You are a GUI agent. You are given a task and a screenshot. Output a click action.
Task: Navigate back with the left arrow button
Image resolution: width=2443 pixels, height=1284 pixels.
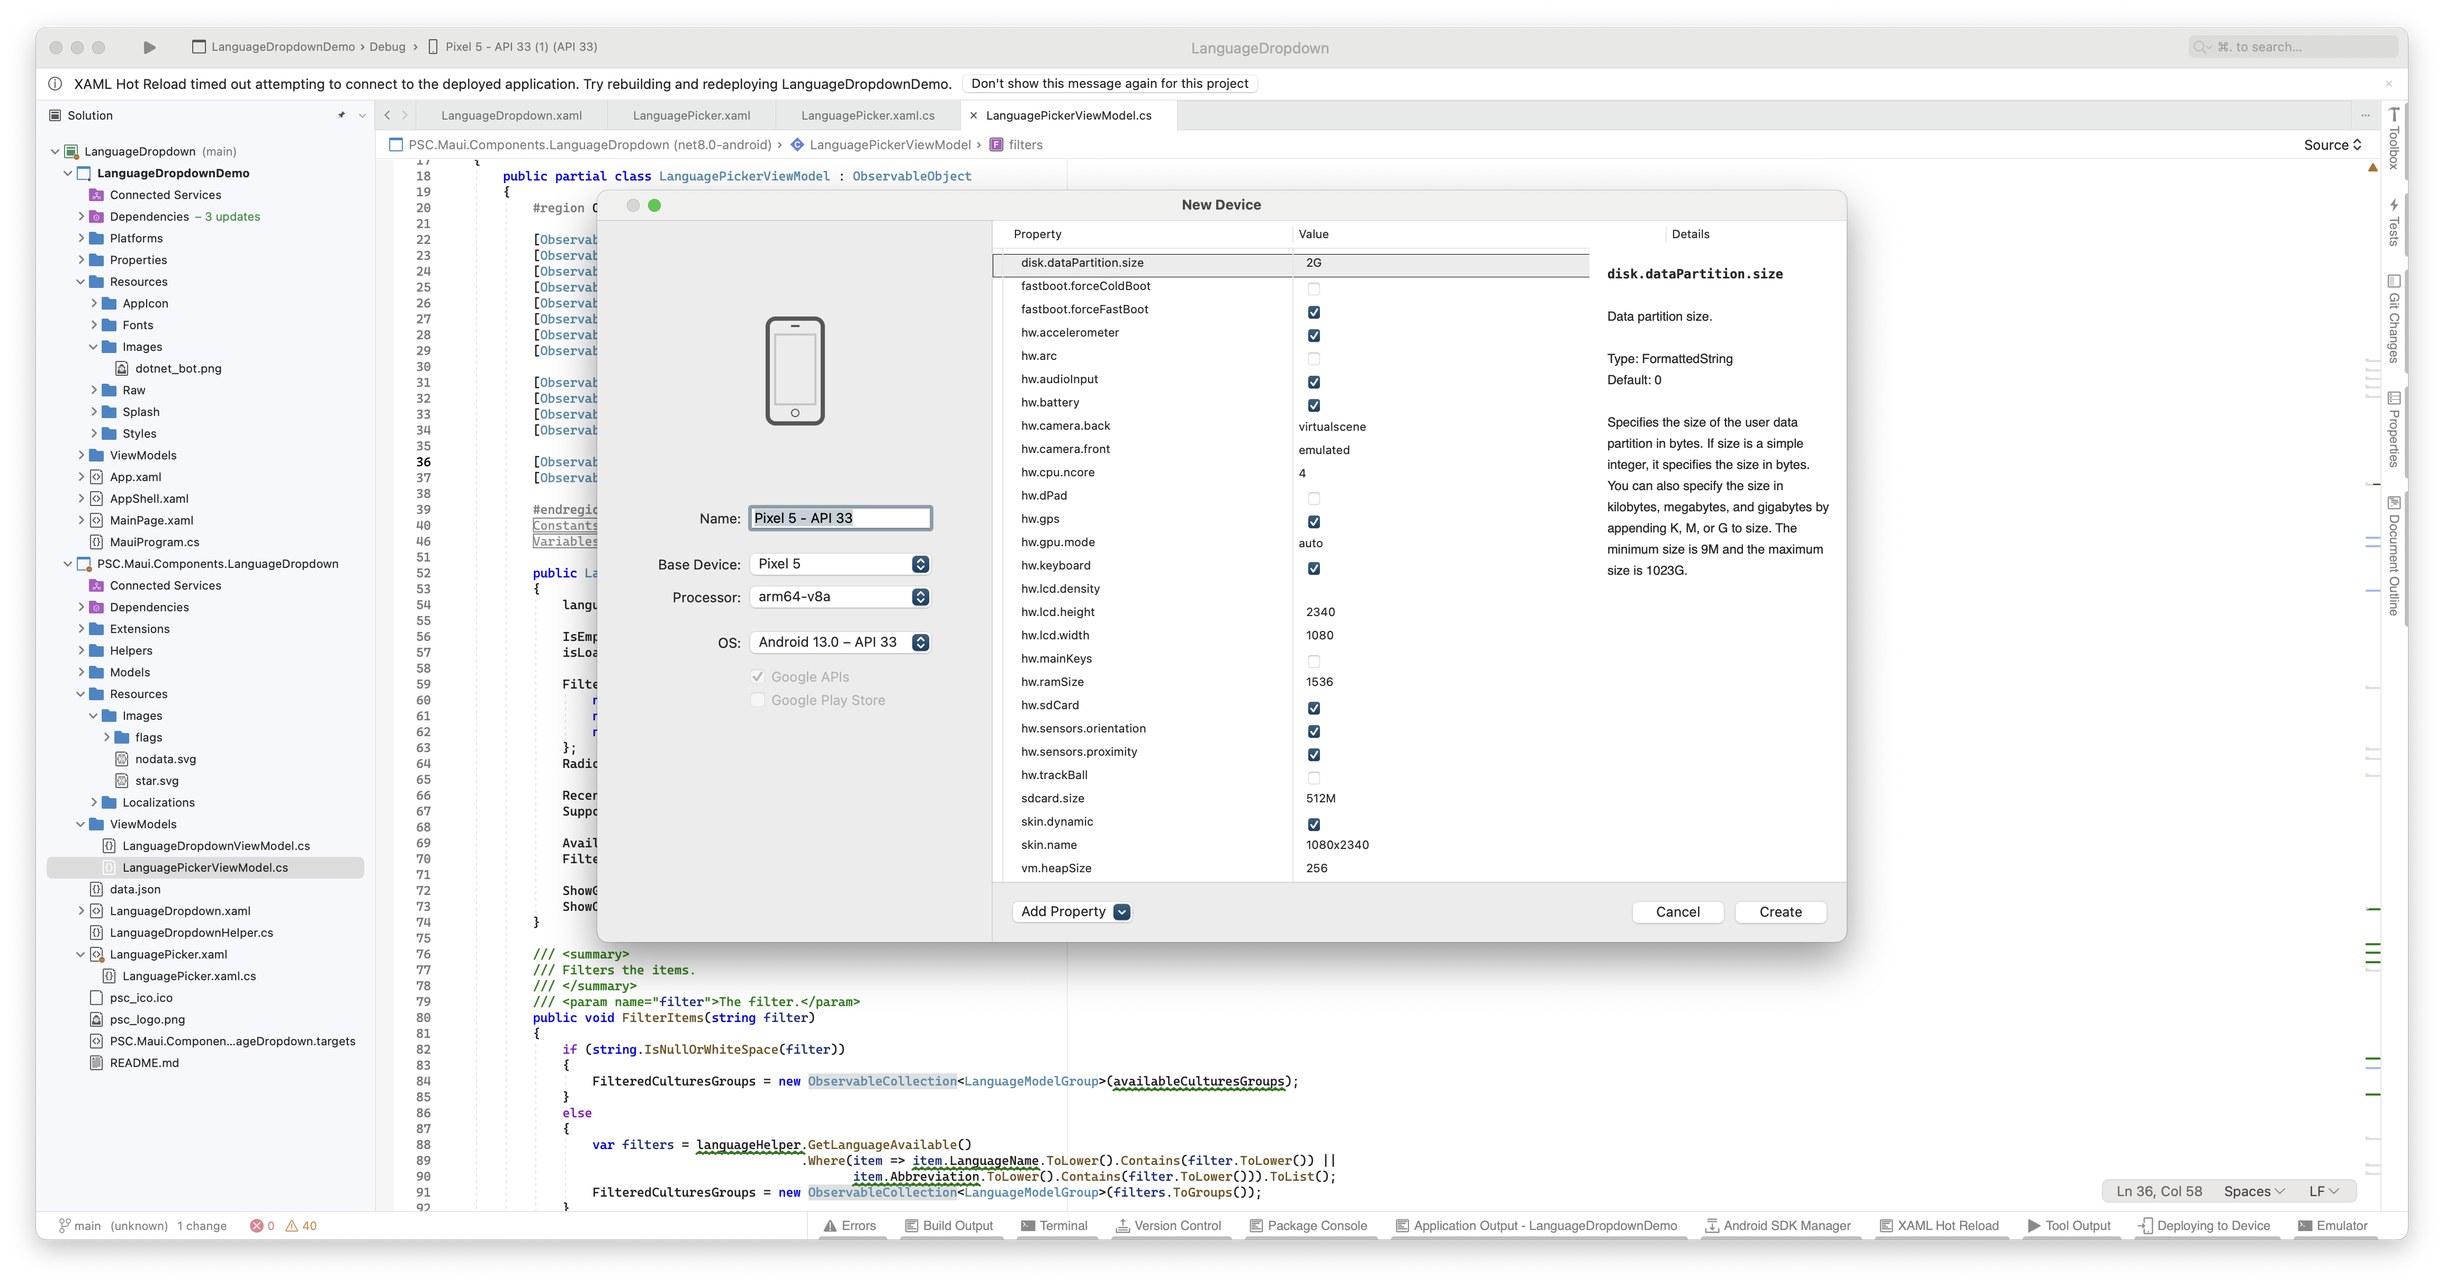pyautogui.click(x=387, y=115)
